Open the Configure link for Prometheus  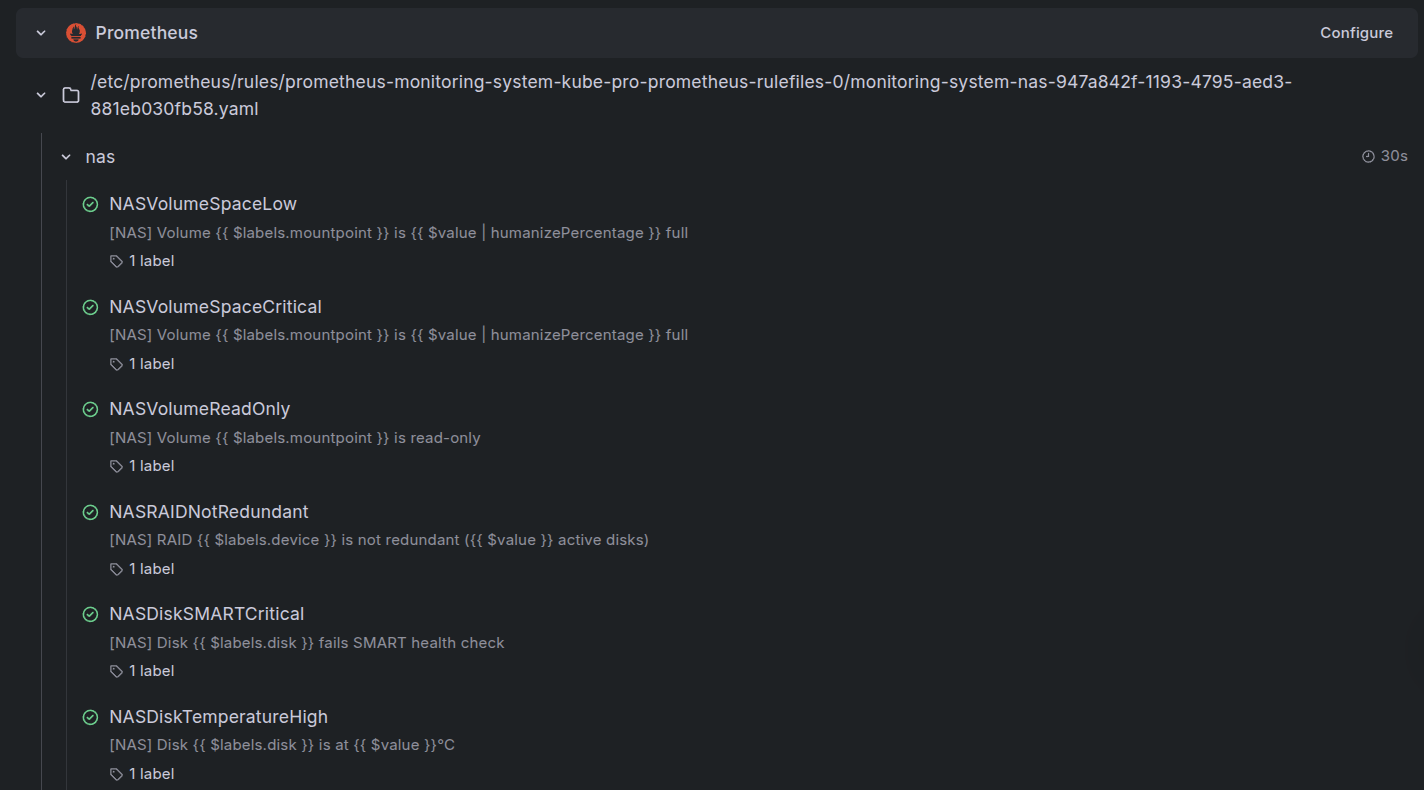1356,33
